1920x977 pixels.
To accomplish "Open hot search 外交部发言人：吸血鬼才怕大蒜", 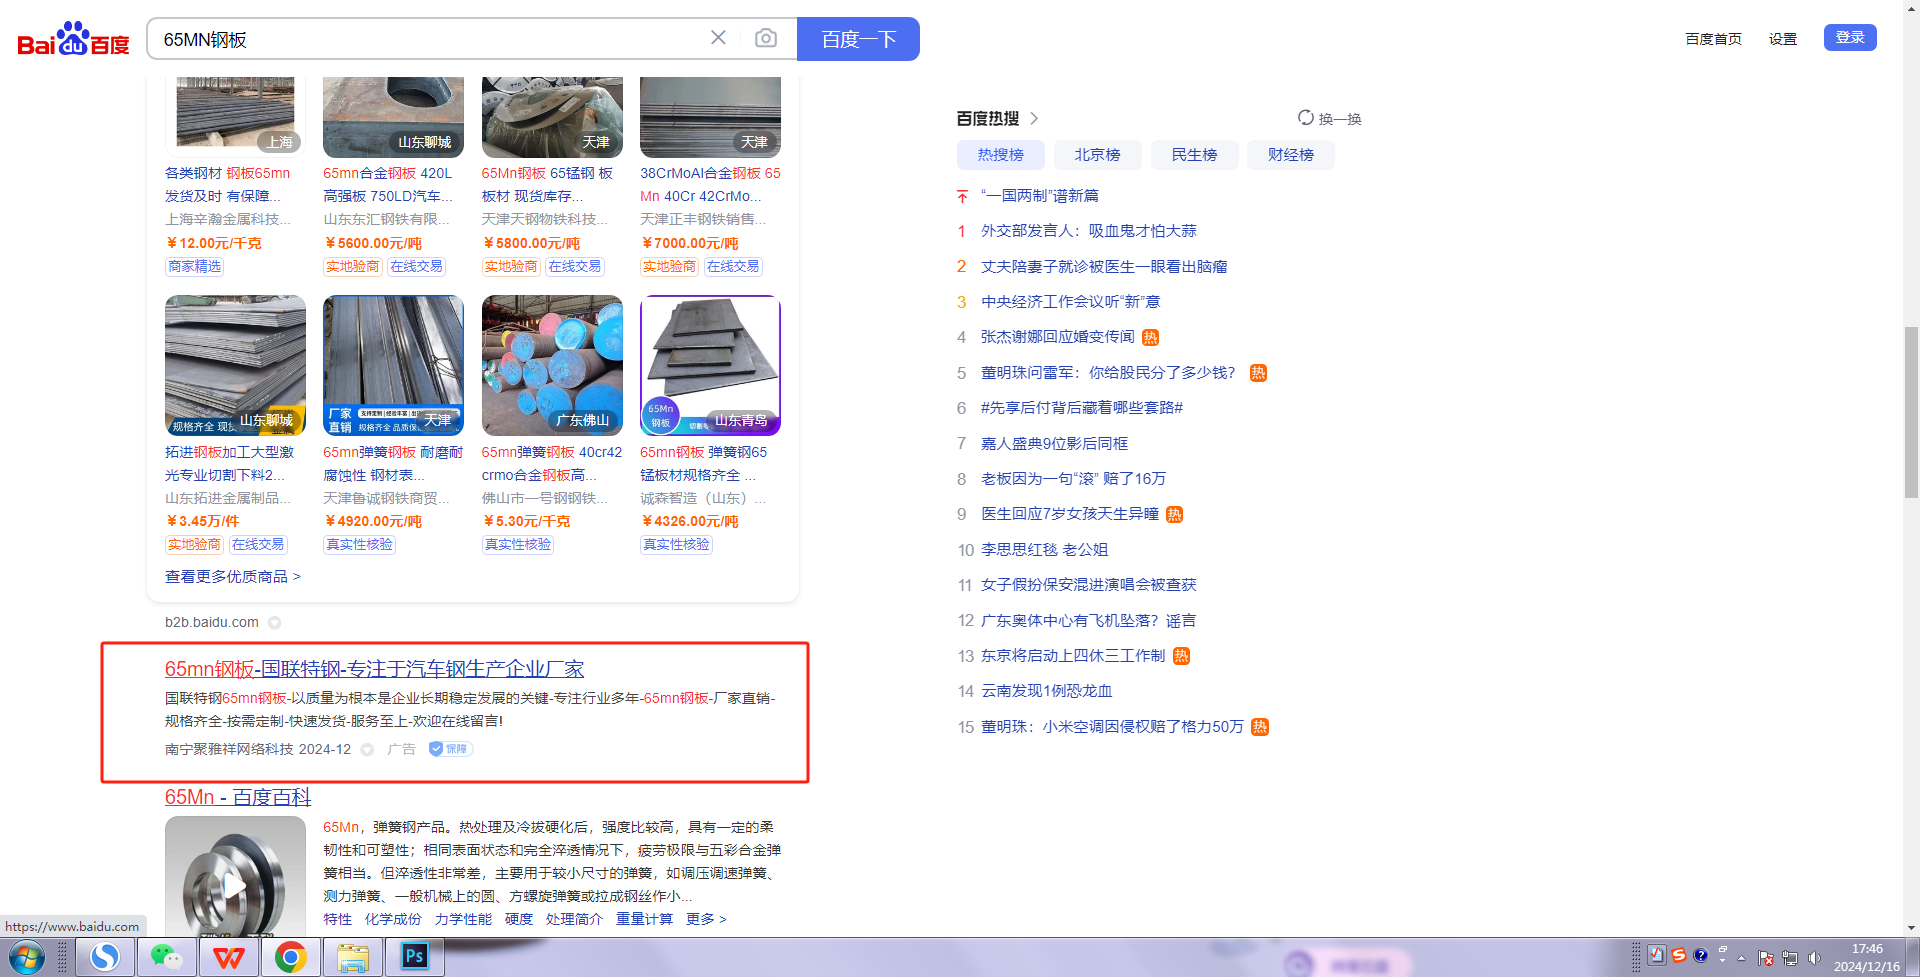I will click(1089, 231).
